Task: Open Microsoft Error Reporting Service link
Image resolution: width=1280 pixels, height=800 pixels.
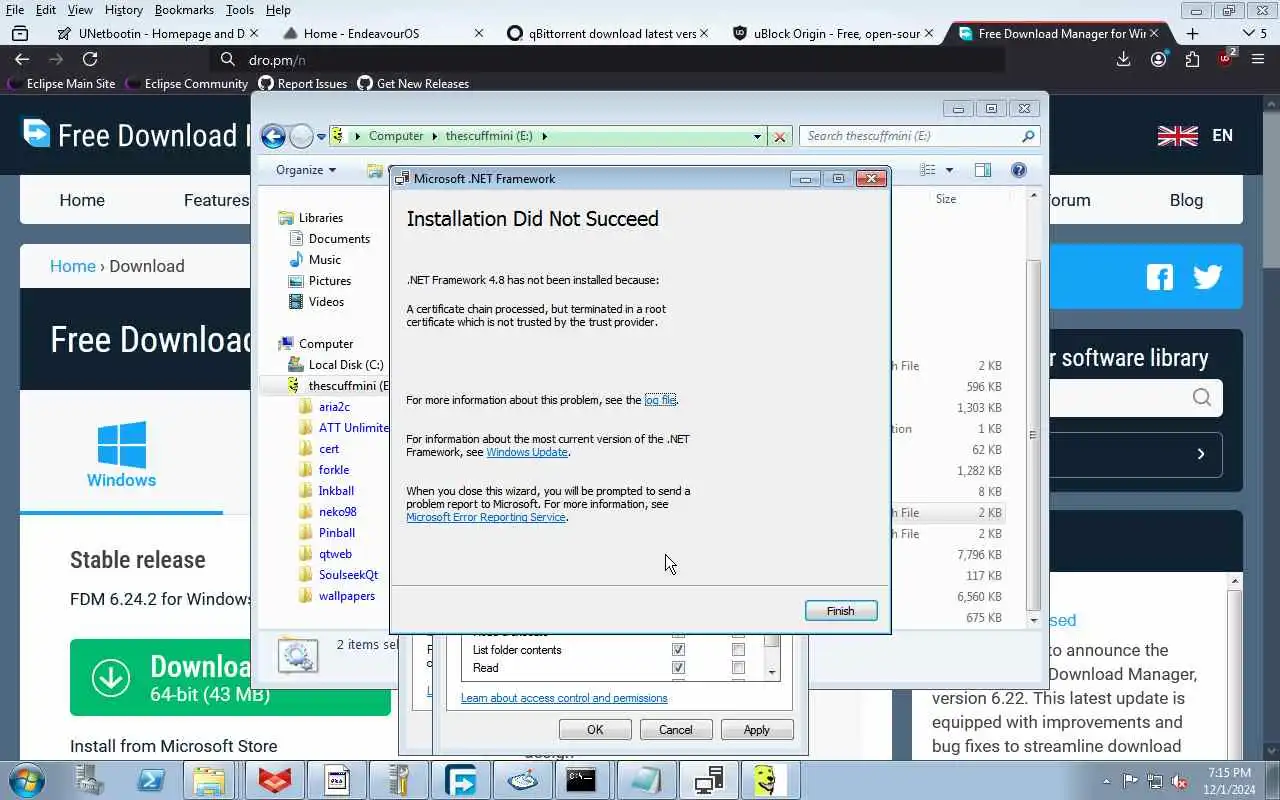Action: (x=486, y=517)
